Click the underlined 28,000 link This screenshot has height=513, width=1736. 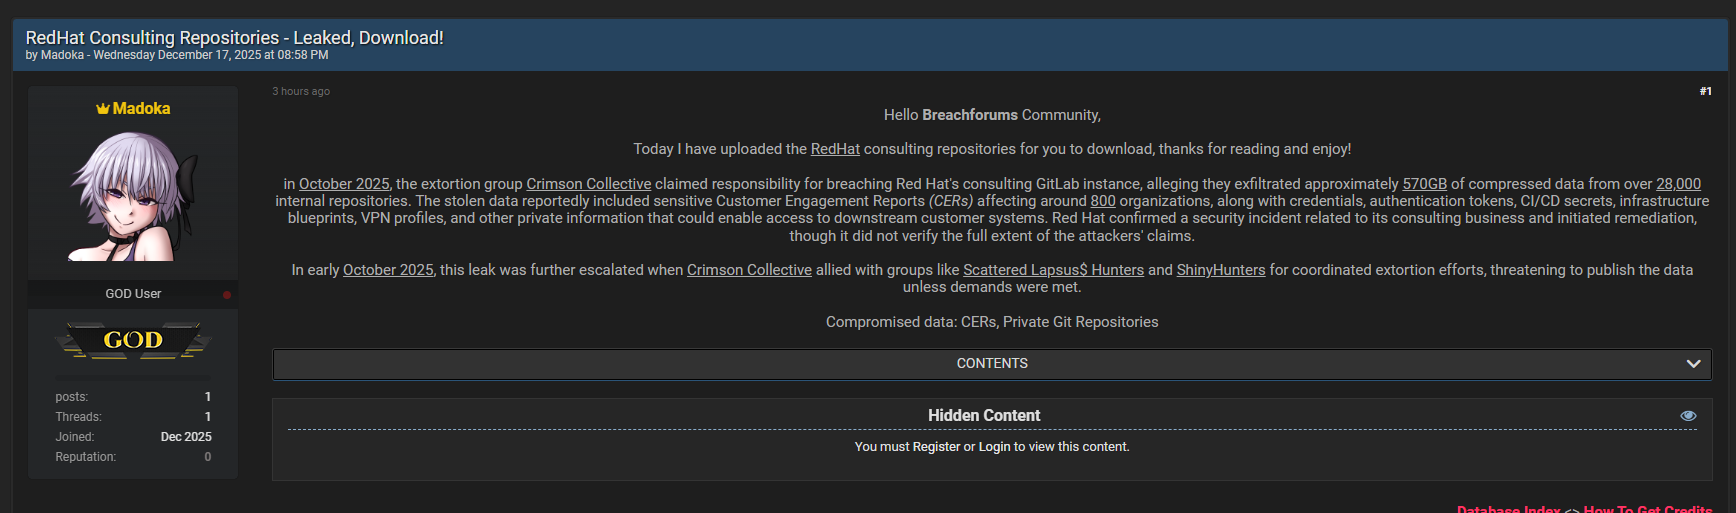coord(1678,184)
